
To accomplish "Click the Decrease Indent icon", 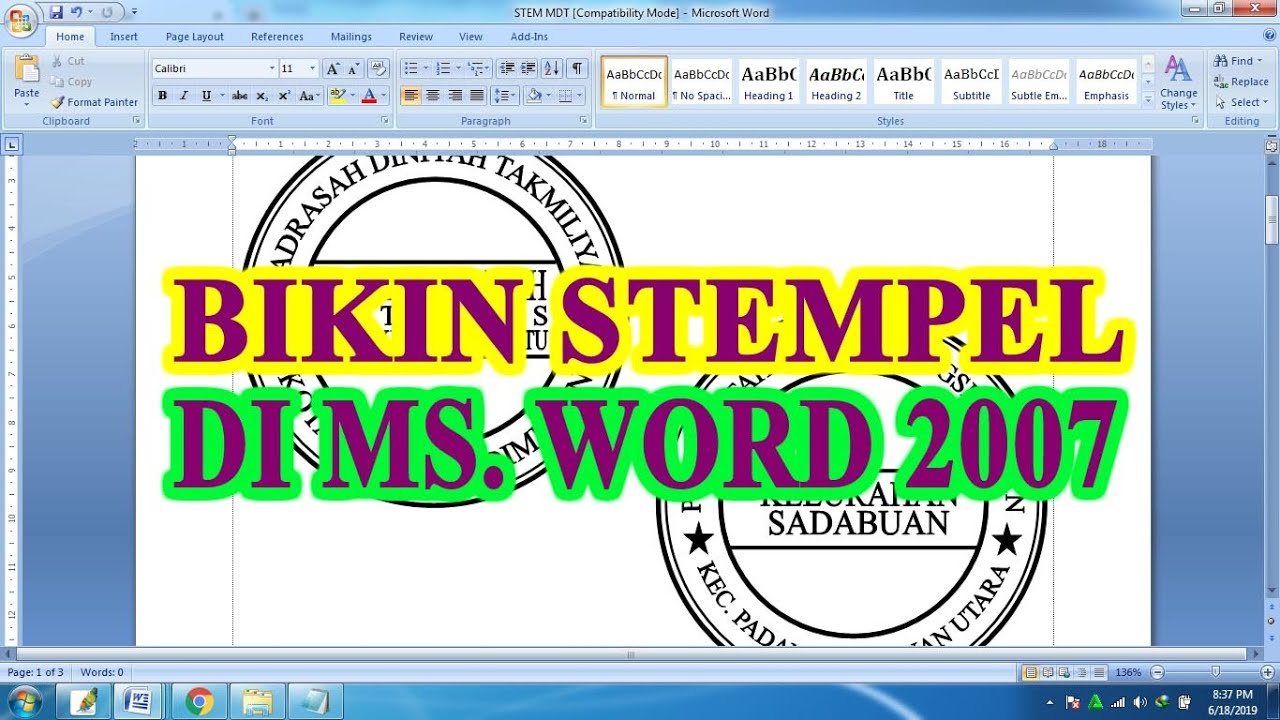I will point(506,69).
